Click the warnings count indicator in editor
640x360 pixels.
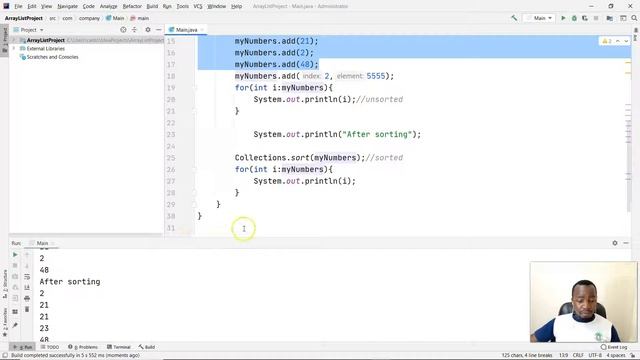pyautogui.click(x=607, y=41)
